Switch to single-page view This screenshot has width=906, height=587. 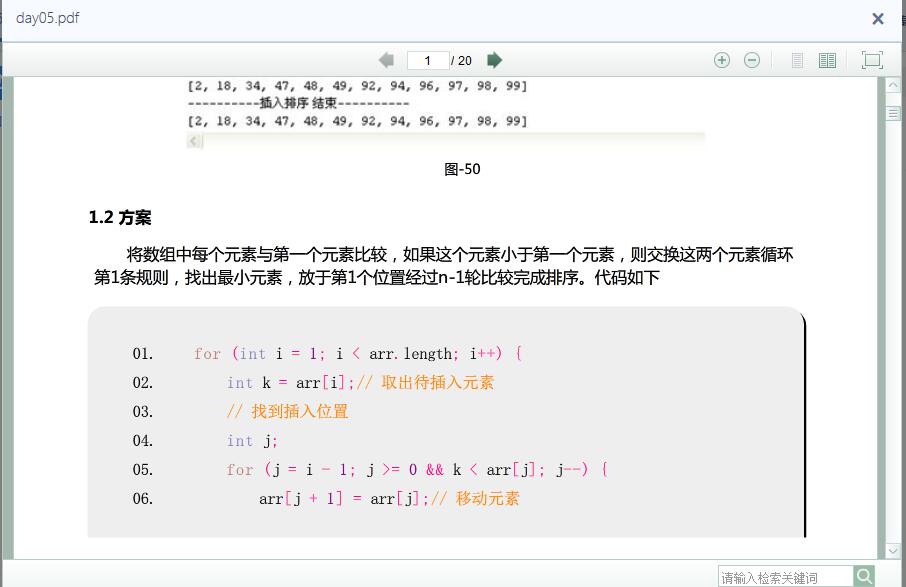click(797, 60)
